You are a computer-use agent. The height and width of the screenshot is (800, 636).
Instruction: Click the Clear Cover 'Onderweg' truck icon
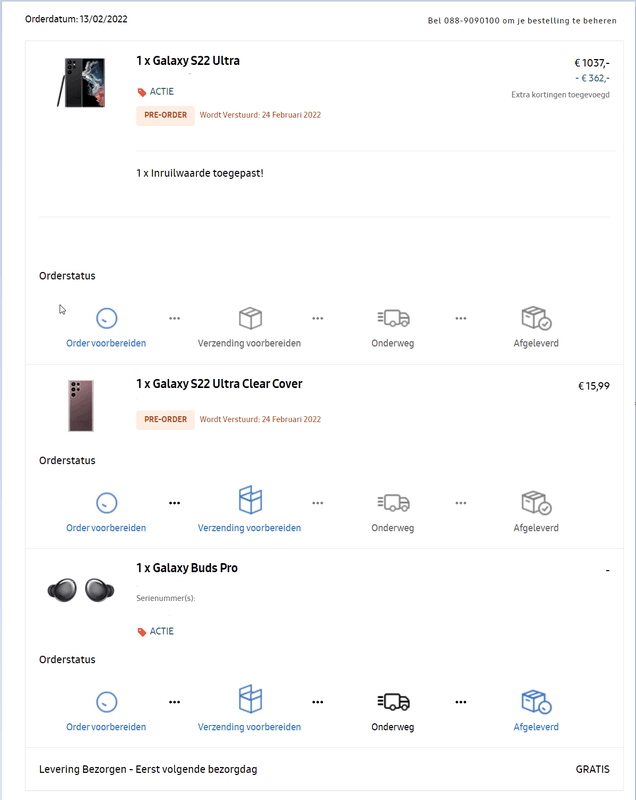coord(393,502)
